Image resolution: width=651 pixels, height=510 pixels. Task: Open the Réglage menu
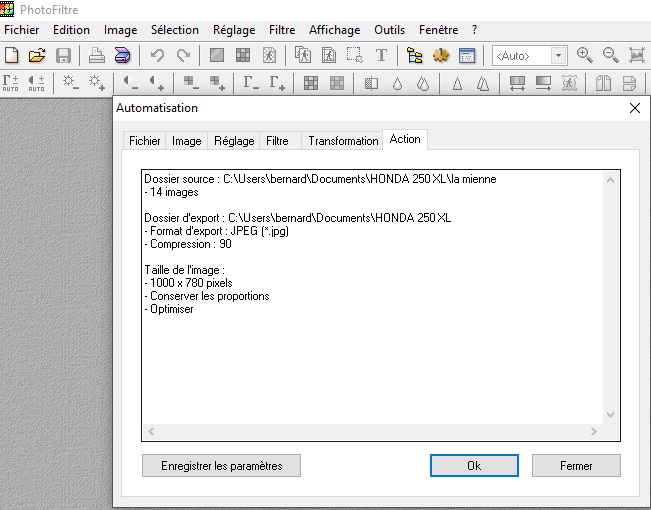[234, 30]
